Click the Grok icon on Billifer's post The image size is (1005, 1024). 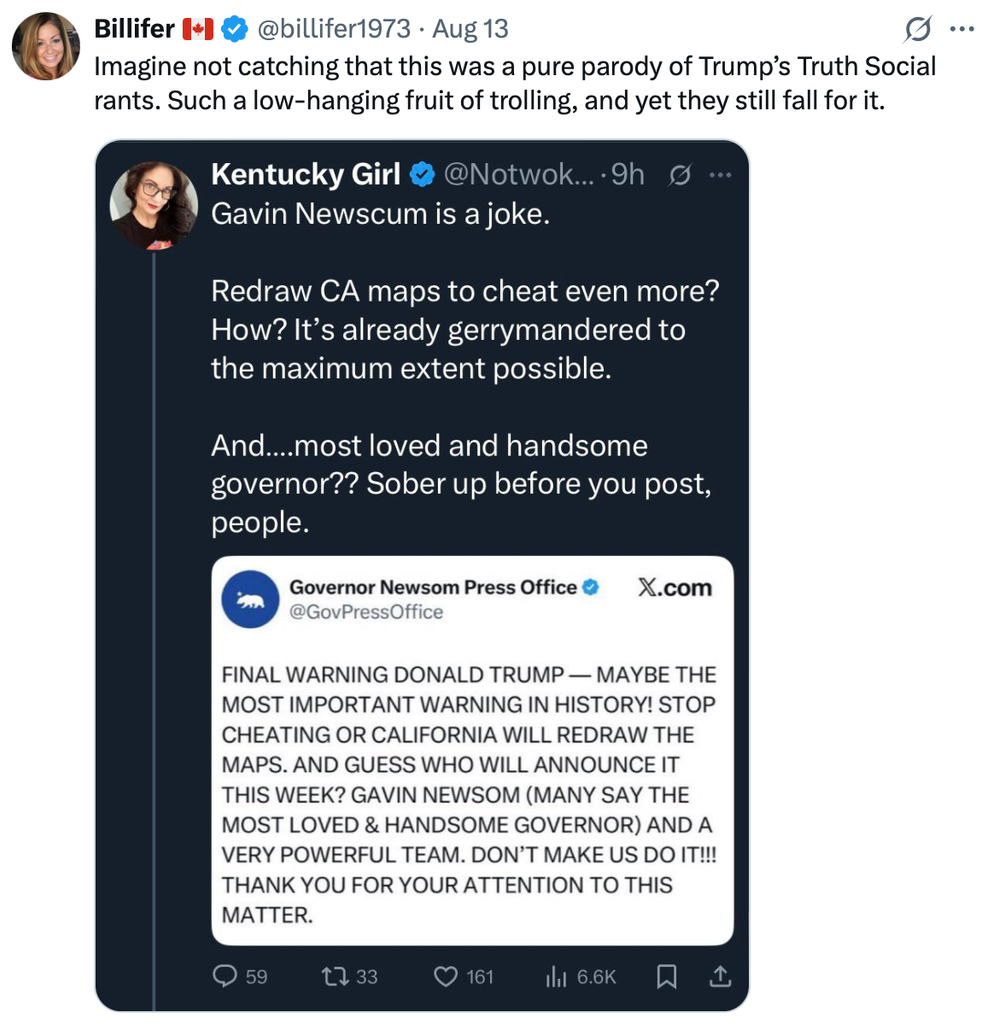[x=916, y=30]
